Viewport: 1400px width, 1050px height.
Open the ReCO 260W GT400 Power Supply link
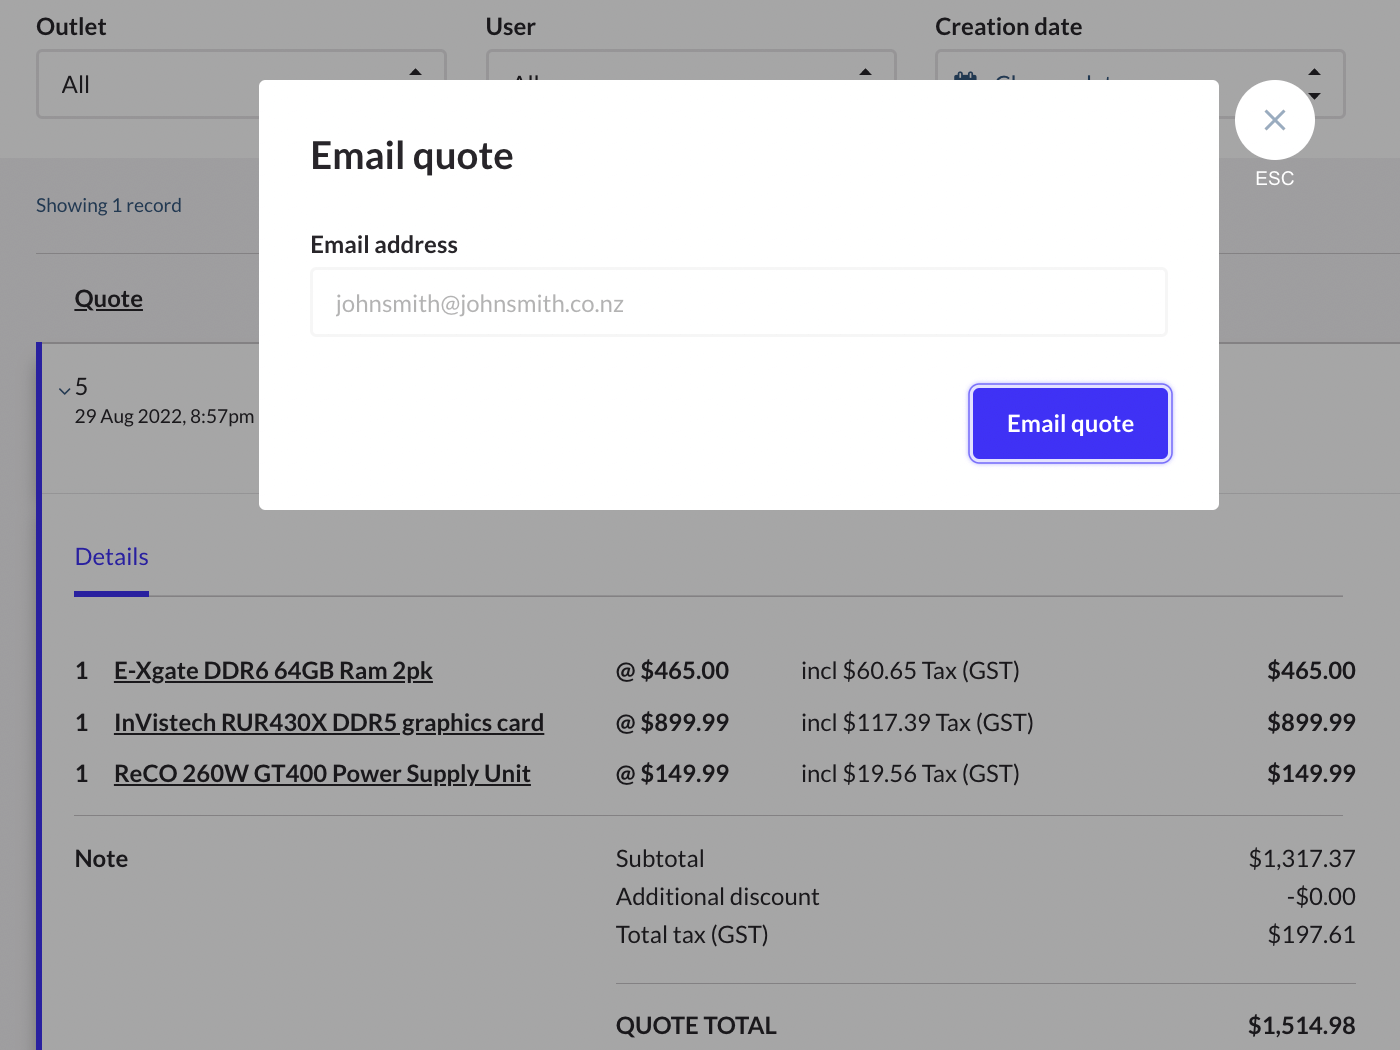coord(322,773)
